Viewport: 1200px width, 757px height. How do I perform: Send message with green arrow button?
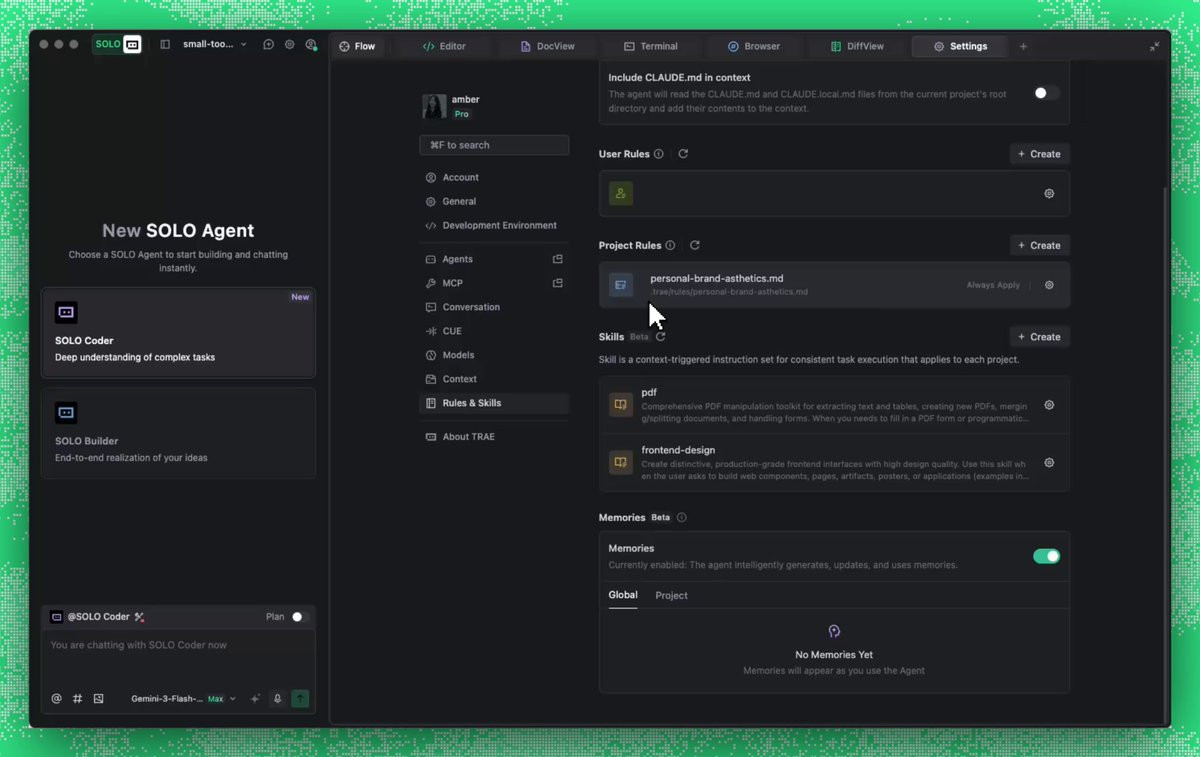[300, 699]
